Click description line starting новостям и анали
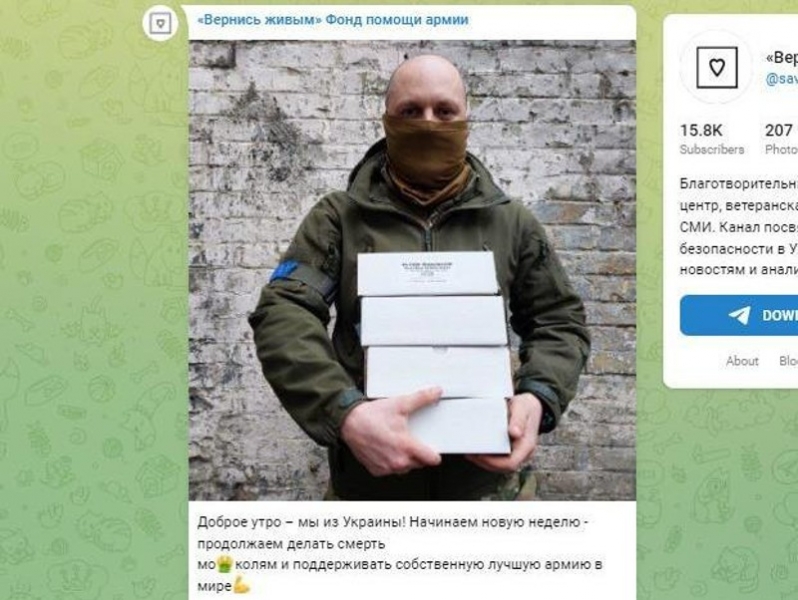Viewport: 798px width, 600px height. (738, 270)
